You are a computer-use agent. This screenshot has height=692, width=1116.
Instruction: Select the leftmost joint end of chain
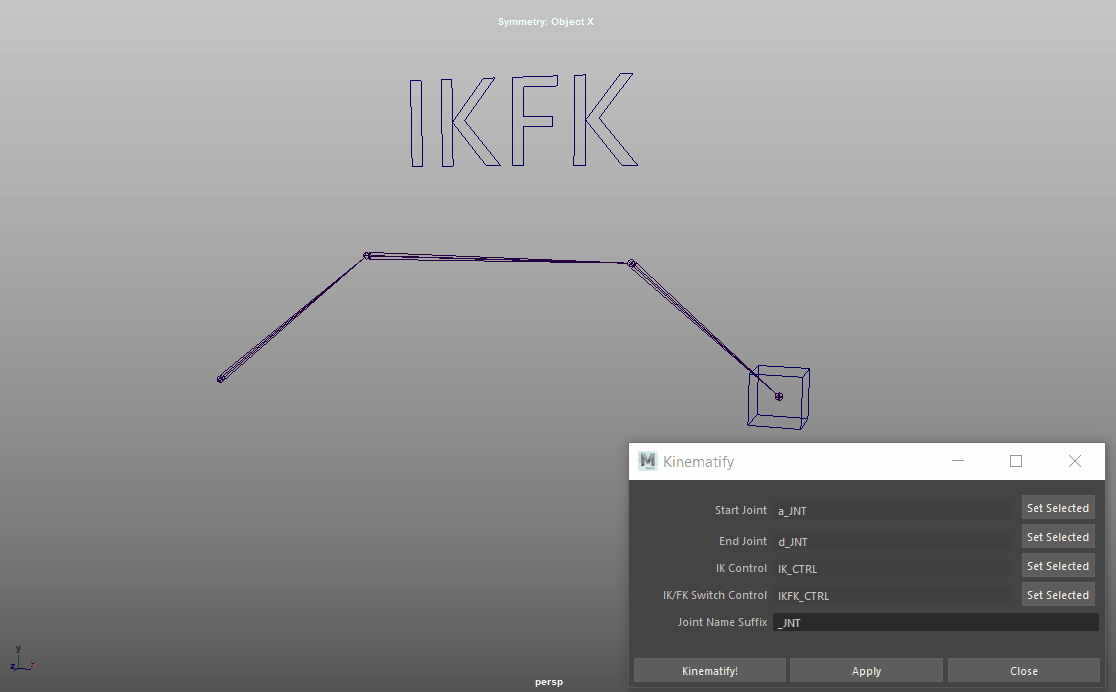click(x=221, y=379)
